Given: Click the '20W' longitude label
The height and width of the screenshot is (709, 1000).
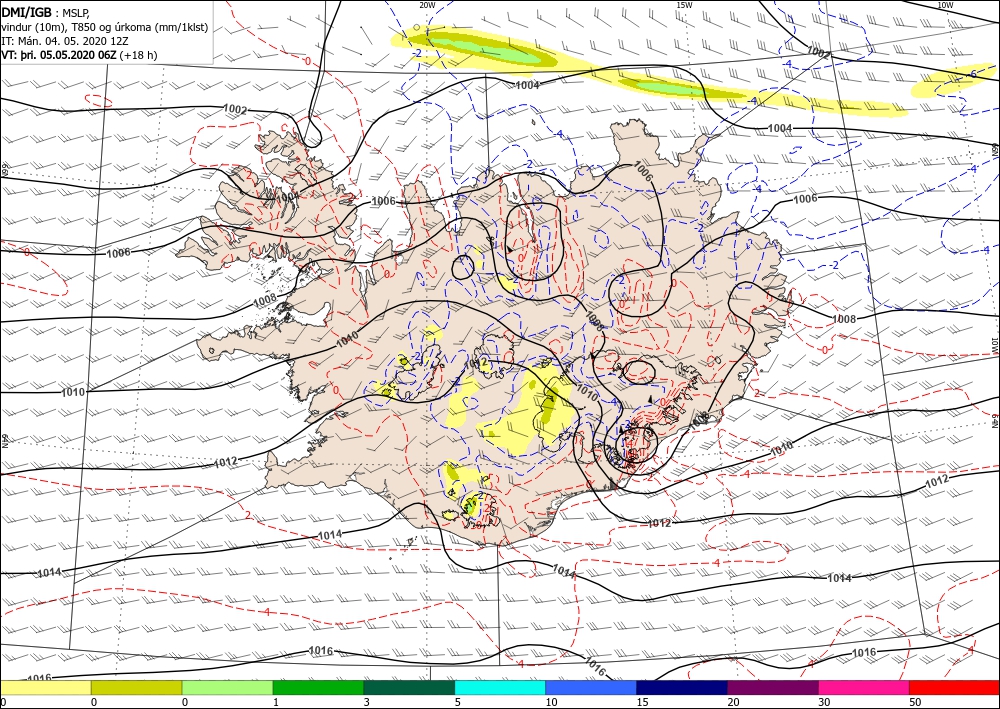Looking at the screenshot, I should (427, 5).
